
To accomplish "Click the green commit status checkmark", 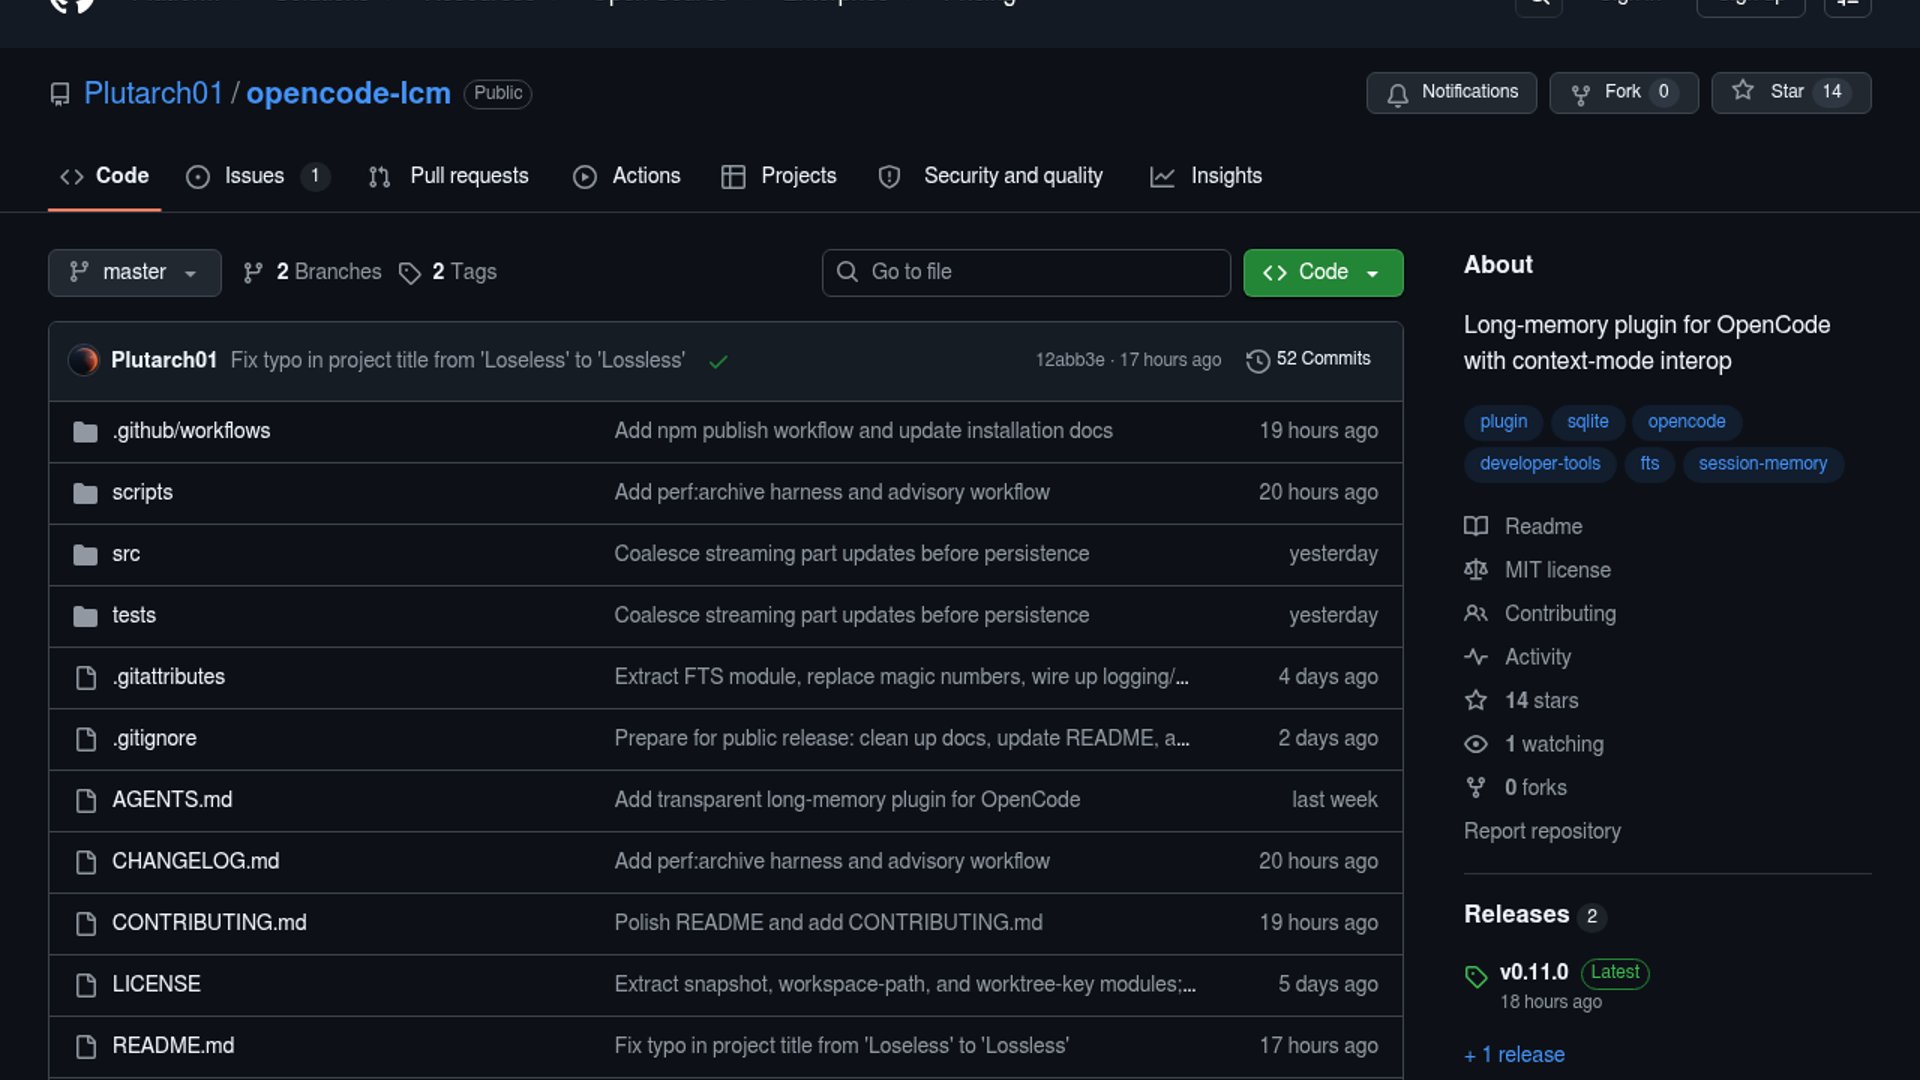I will pyautogui.click(x=718, y=362).
